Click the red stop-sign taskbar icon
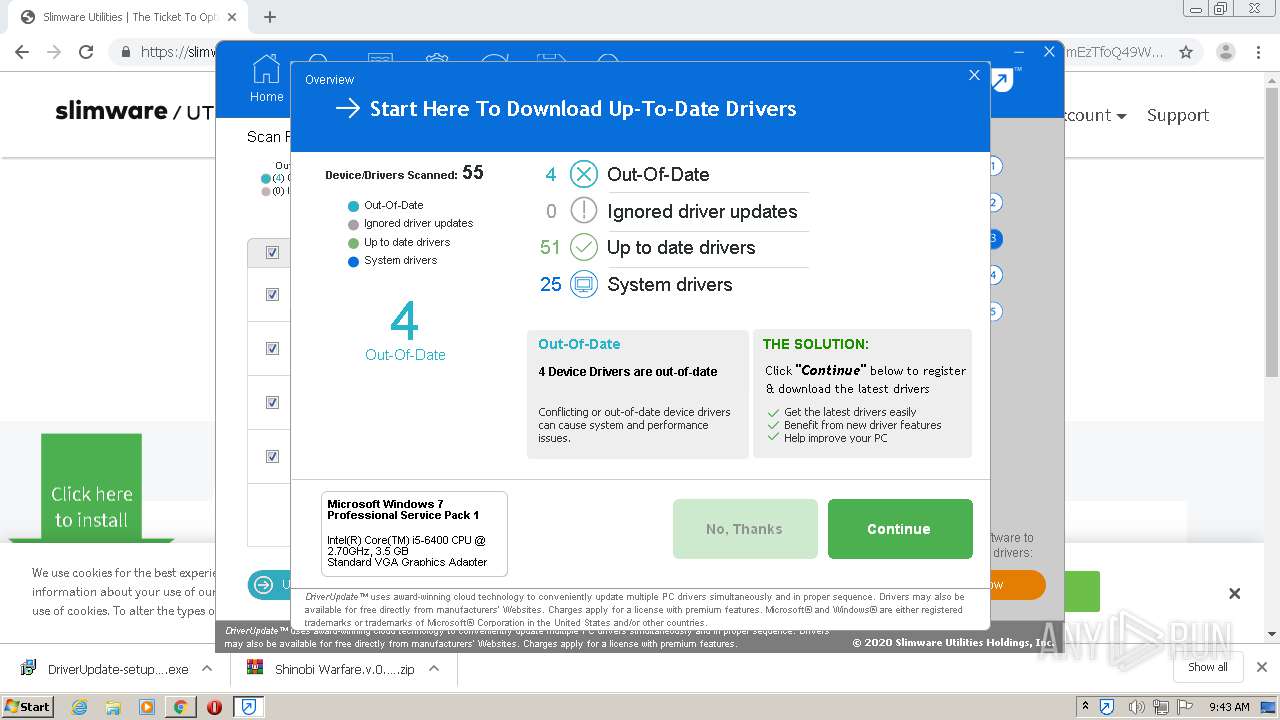The image size is (1280, 720). point(214,707)
